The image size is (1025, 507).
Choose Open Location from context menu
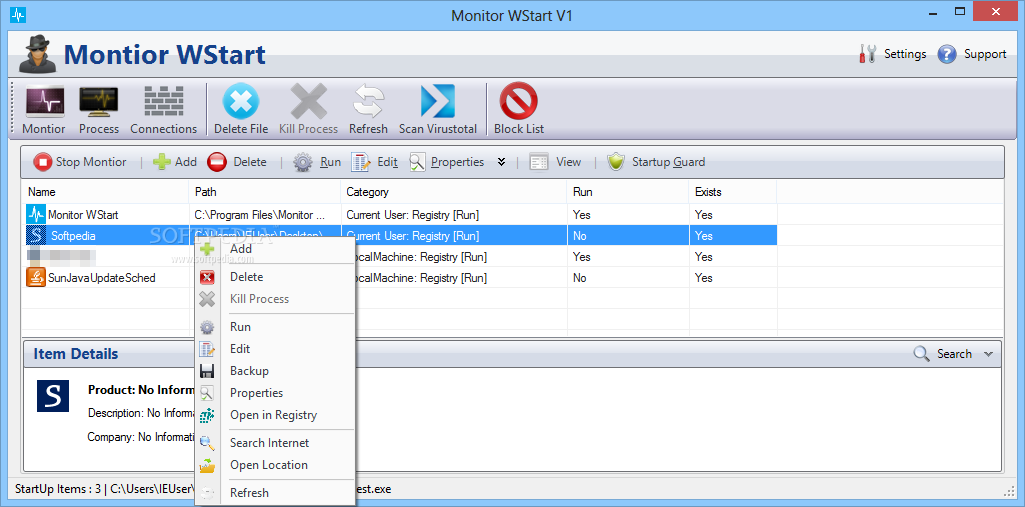coord(275,465)
